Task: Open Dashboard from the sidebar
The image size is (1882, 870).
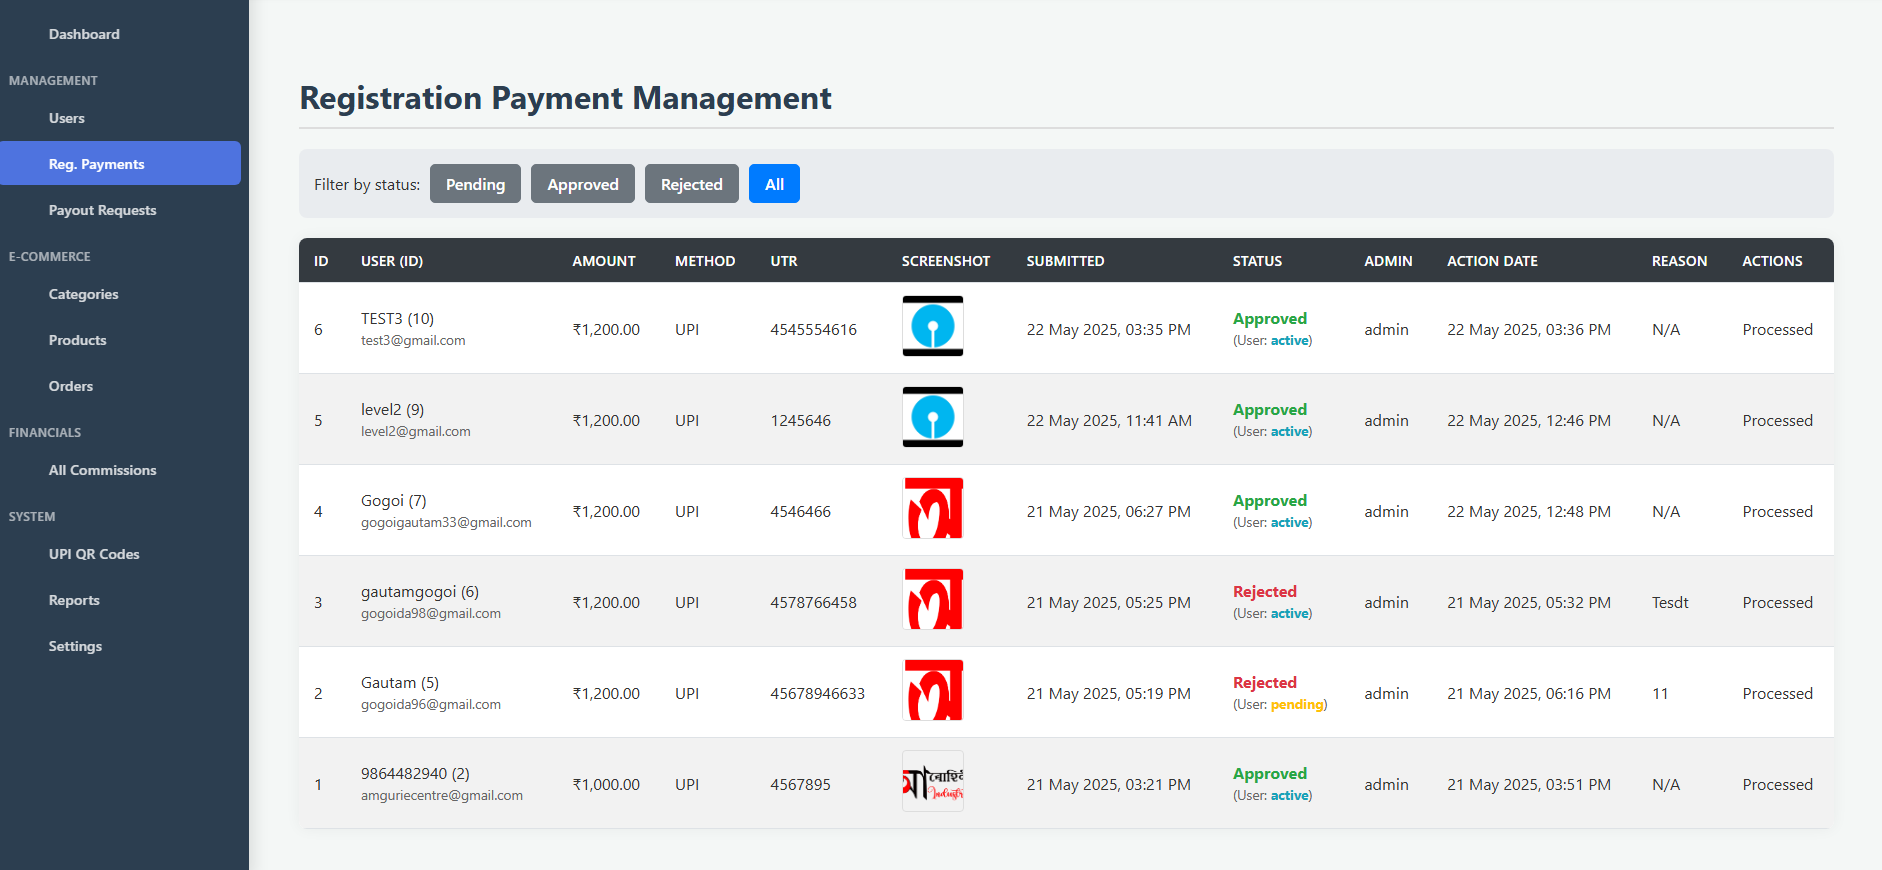Action: coord(84,34)
